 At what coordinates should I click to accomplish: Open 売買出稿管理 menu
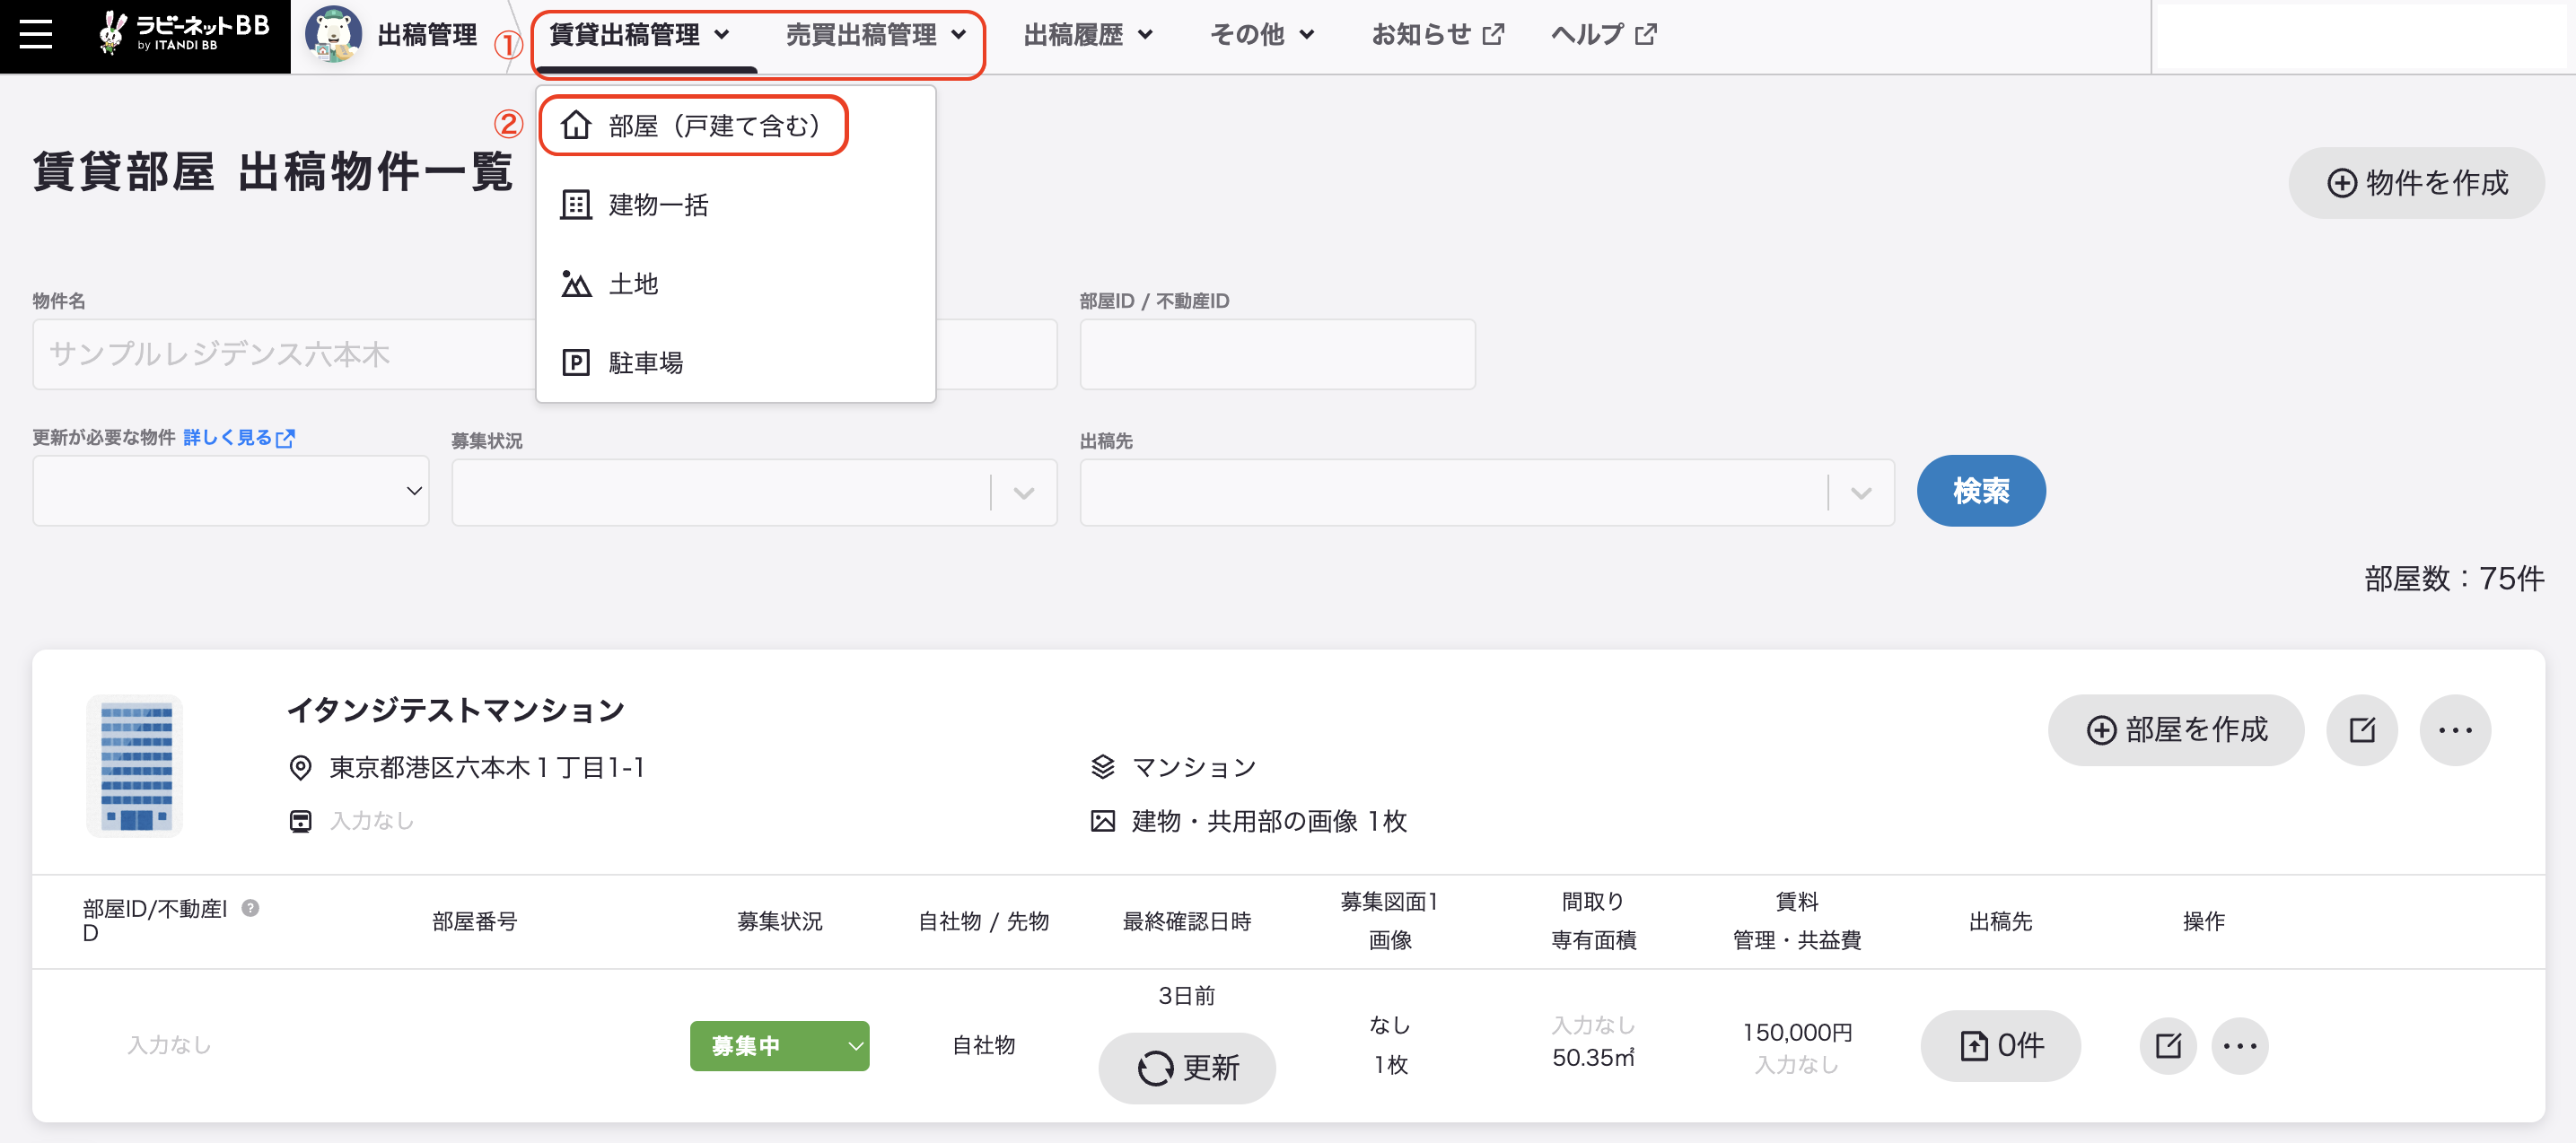pyautogui.click(x=876, y=36)
